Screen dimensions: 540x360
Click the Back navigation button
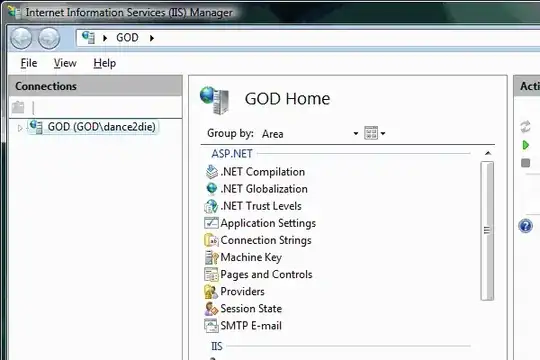click(x=21, y=38)
